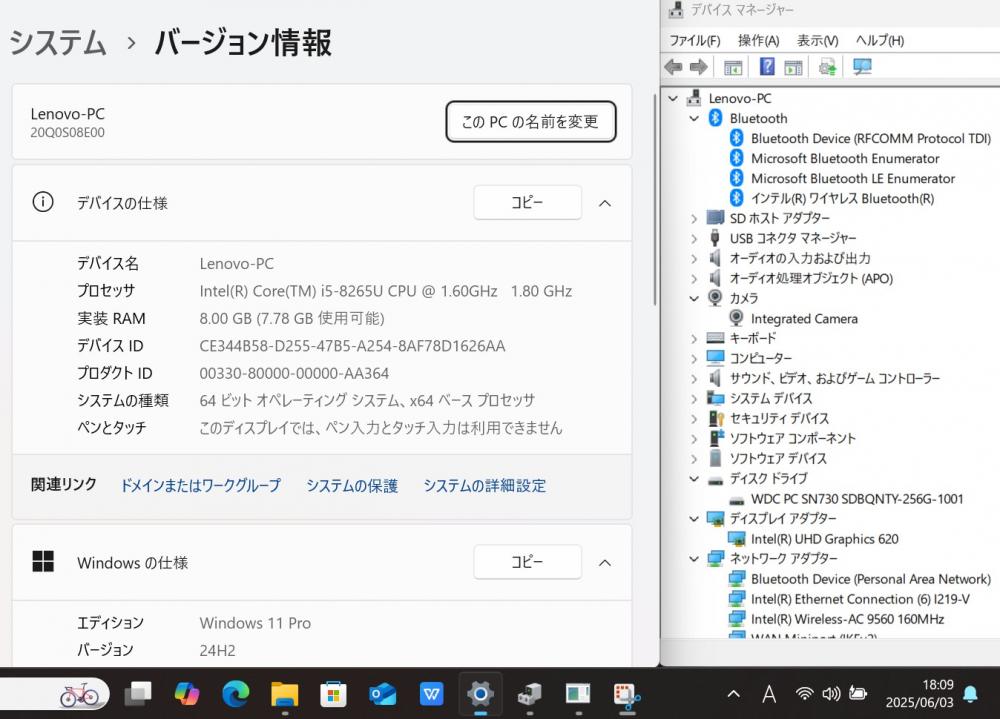Select システム デバイス category
The image size is (1000, 719).
[x=771, y=398]
